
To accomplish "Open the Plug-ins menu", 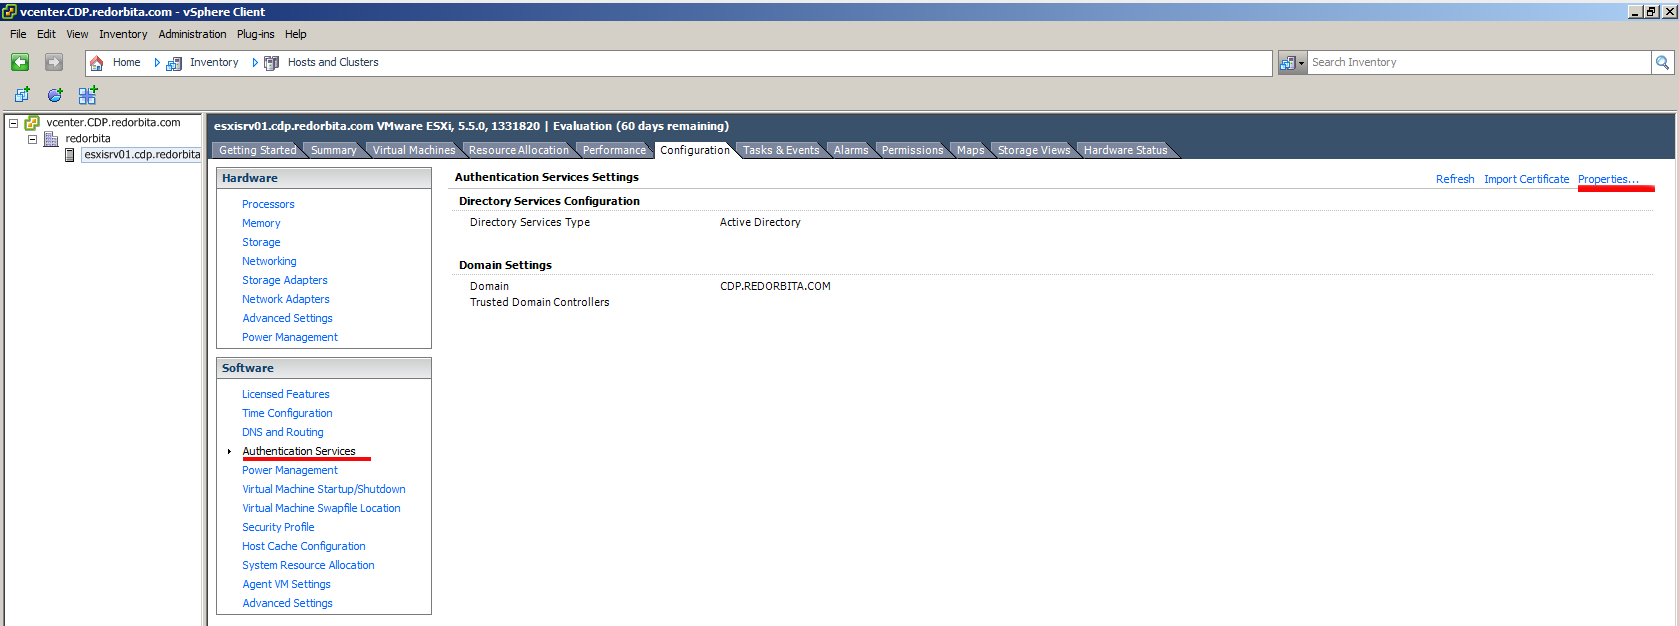I will [255, 34].
